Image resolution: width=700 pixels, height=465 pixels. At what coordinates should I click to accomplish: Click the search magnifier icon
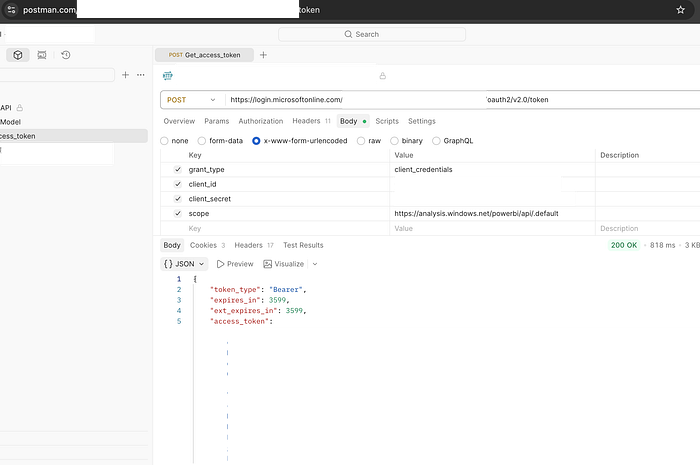click(x=348, y=34)
